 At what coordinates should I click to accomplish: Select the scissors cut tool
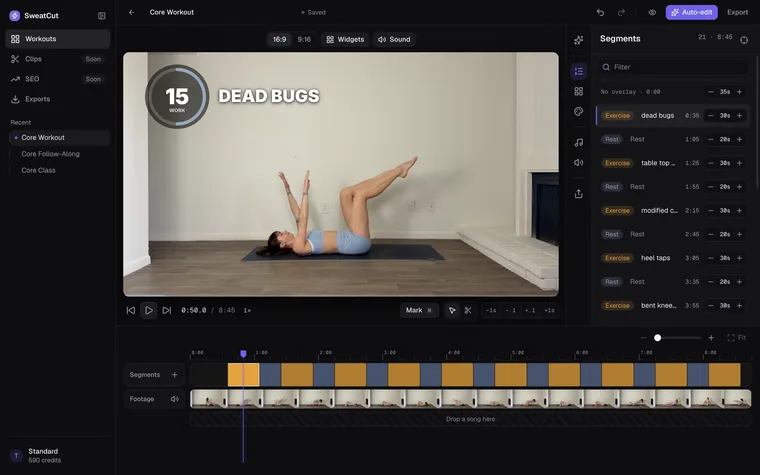pyautogui.click(x=468, y=311)
